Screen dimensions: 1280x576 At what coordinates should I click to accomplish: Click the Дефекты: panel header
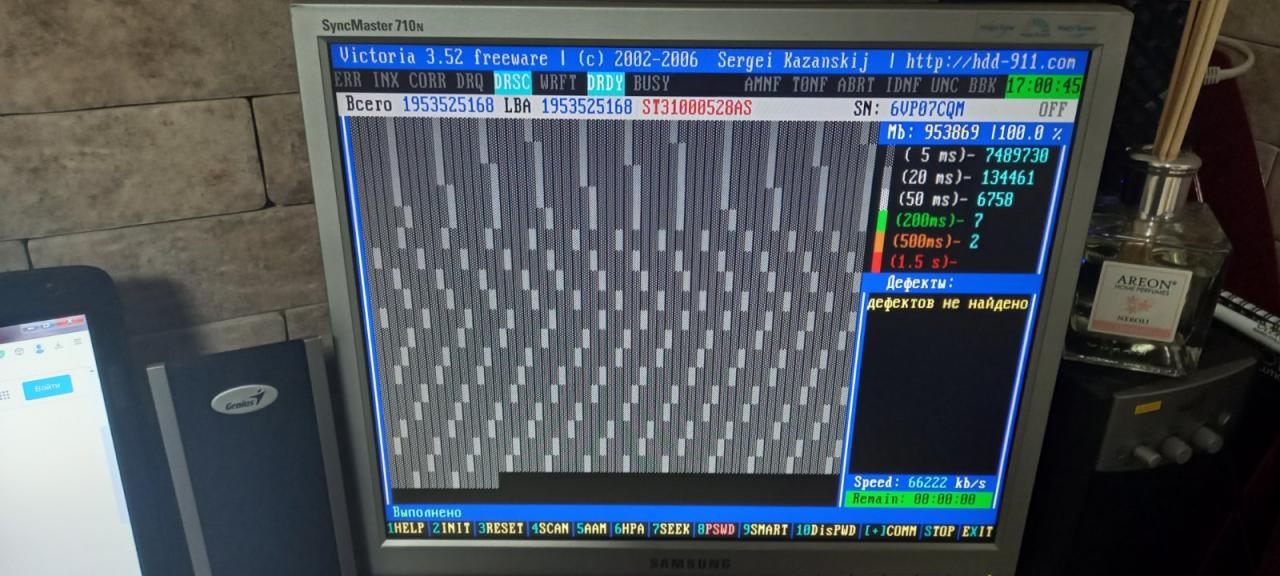[x=920, y=284]
